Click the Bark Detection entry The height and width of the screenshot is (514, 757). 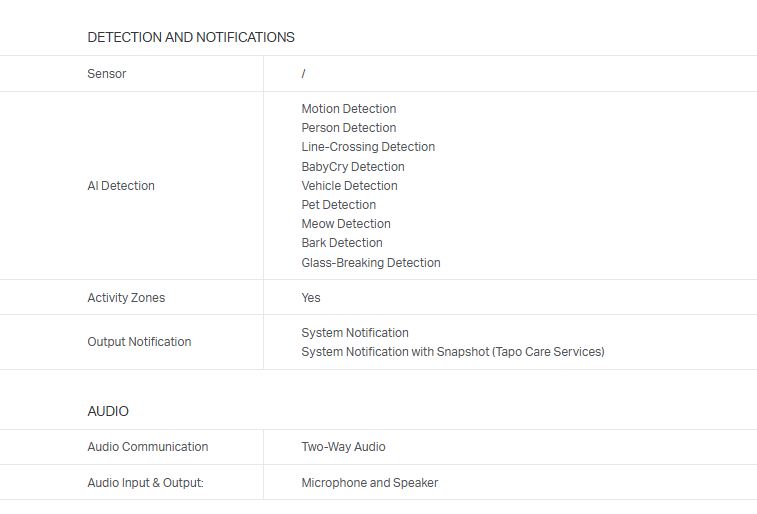point(342,243)
